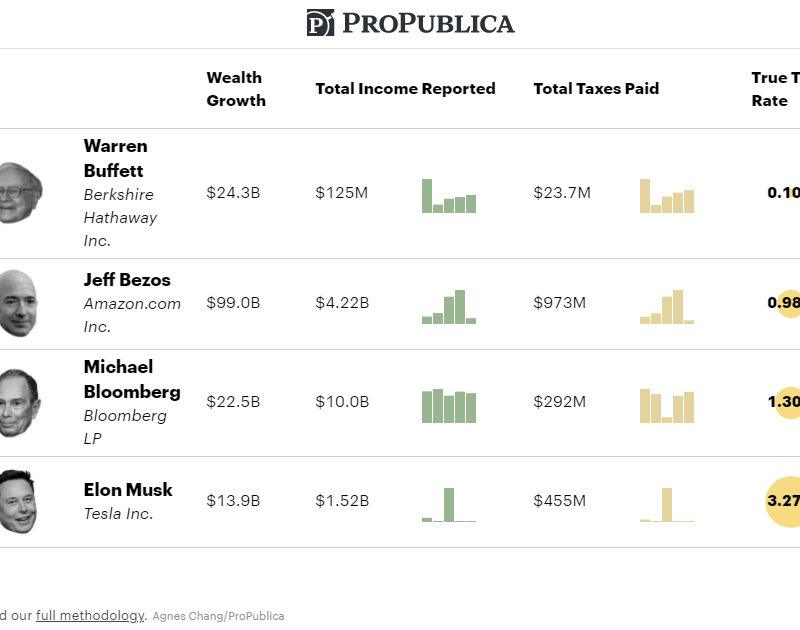Click Elon Musk's portrait photo
Screen dimensions: 800x630
point(17,502)
